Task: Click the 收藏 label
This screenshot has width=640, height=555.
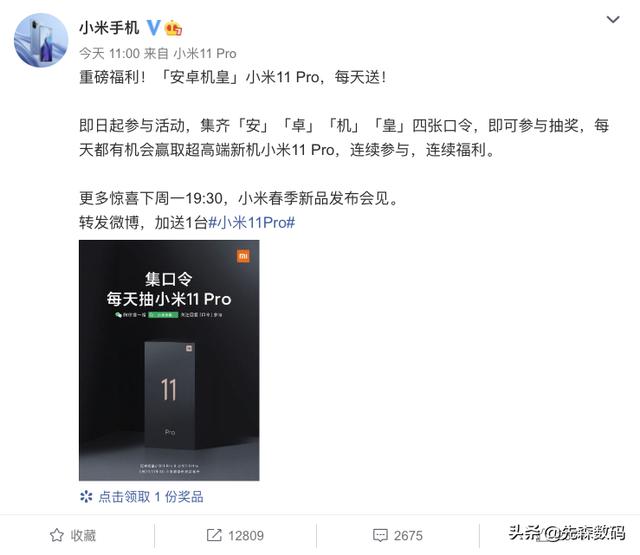Action: click(x=83, y=535)
